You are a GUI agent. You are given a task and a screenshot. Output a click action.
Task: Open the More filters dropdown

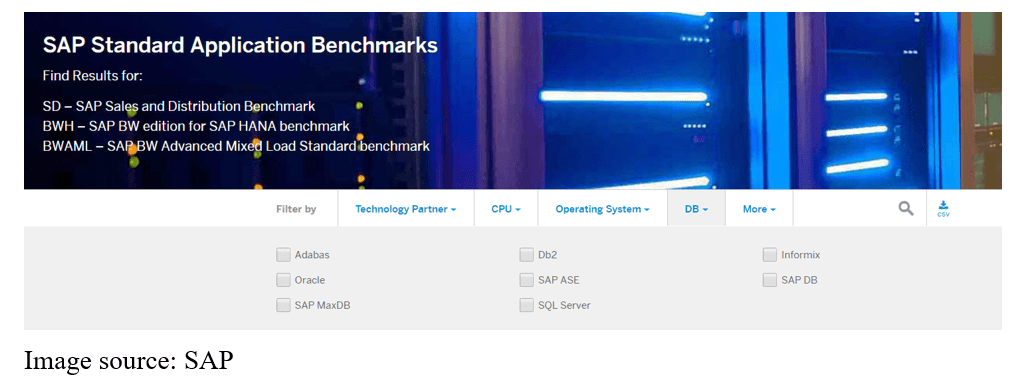click(759, 209)
